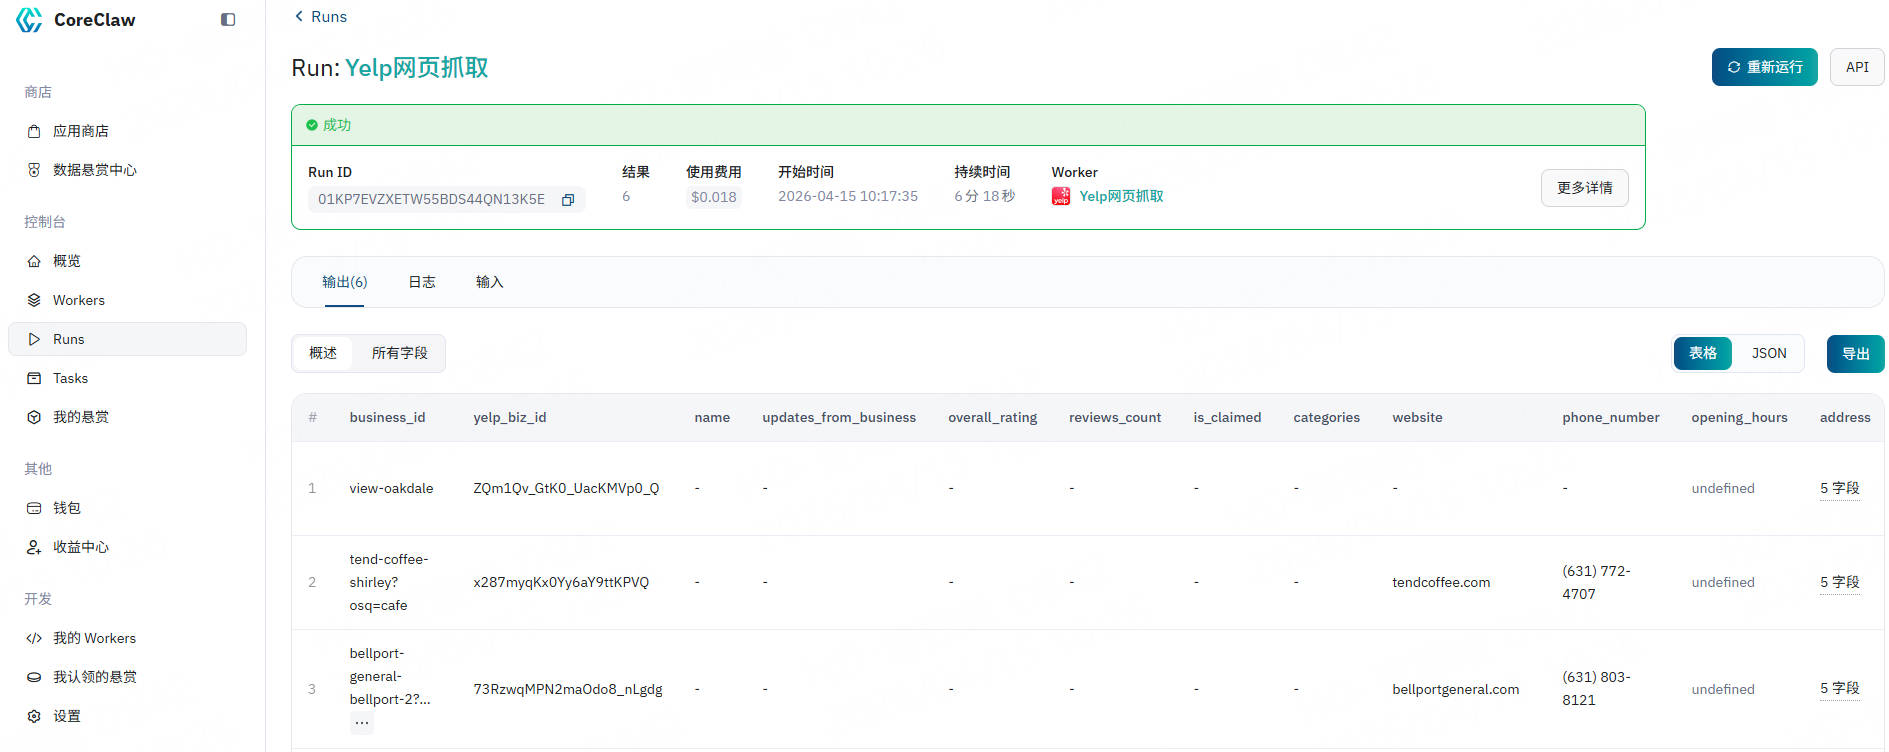
Task: Open 设置 settings in the sidebar
Action: coord(66,716)
